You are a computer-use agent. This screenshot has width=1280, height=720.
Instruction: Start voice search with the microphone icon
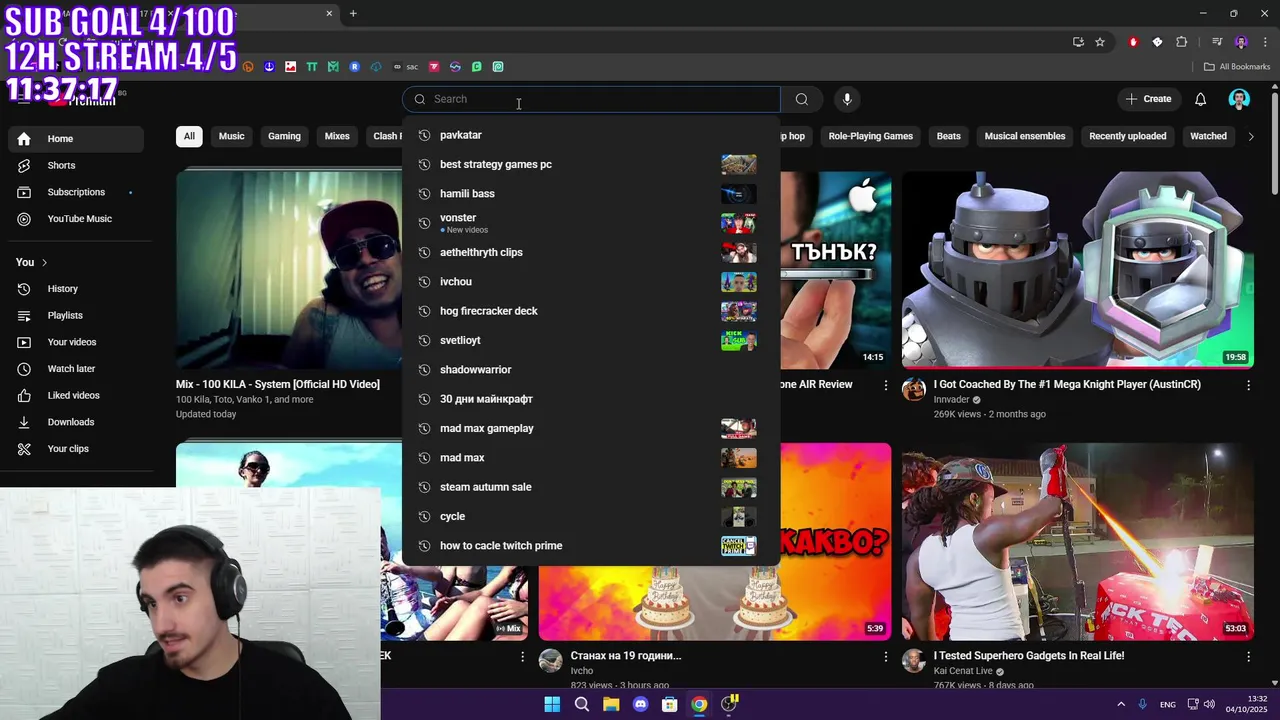(x=847, y=99)
